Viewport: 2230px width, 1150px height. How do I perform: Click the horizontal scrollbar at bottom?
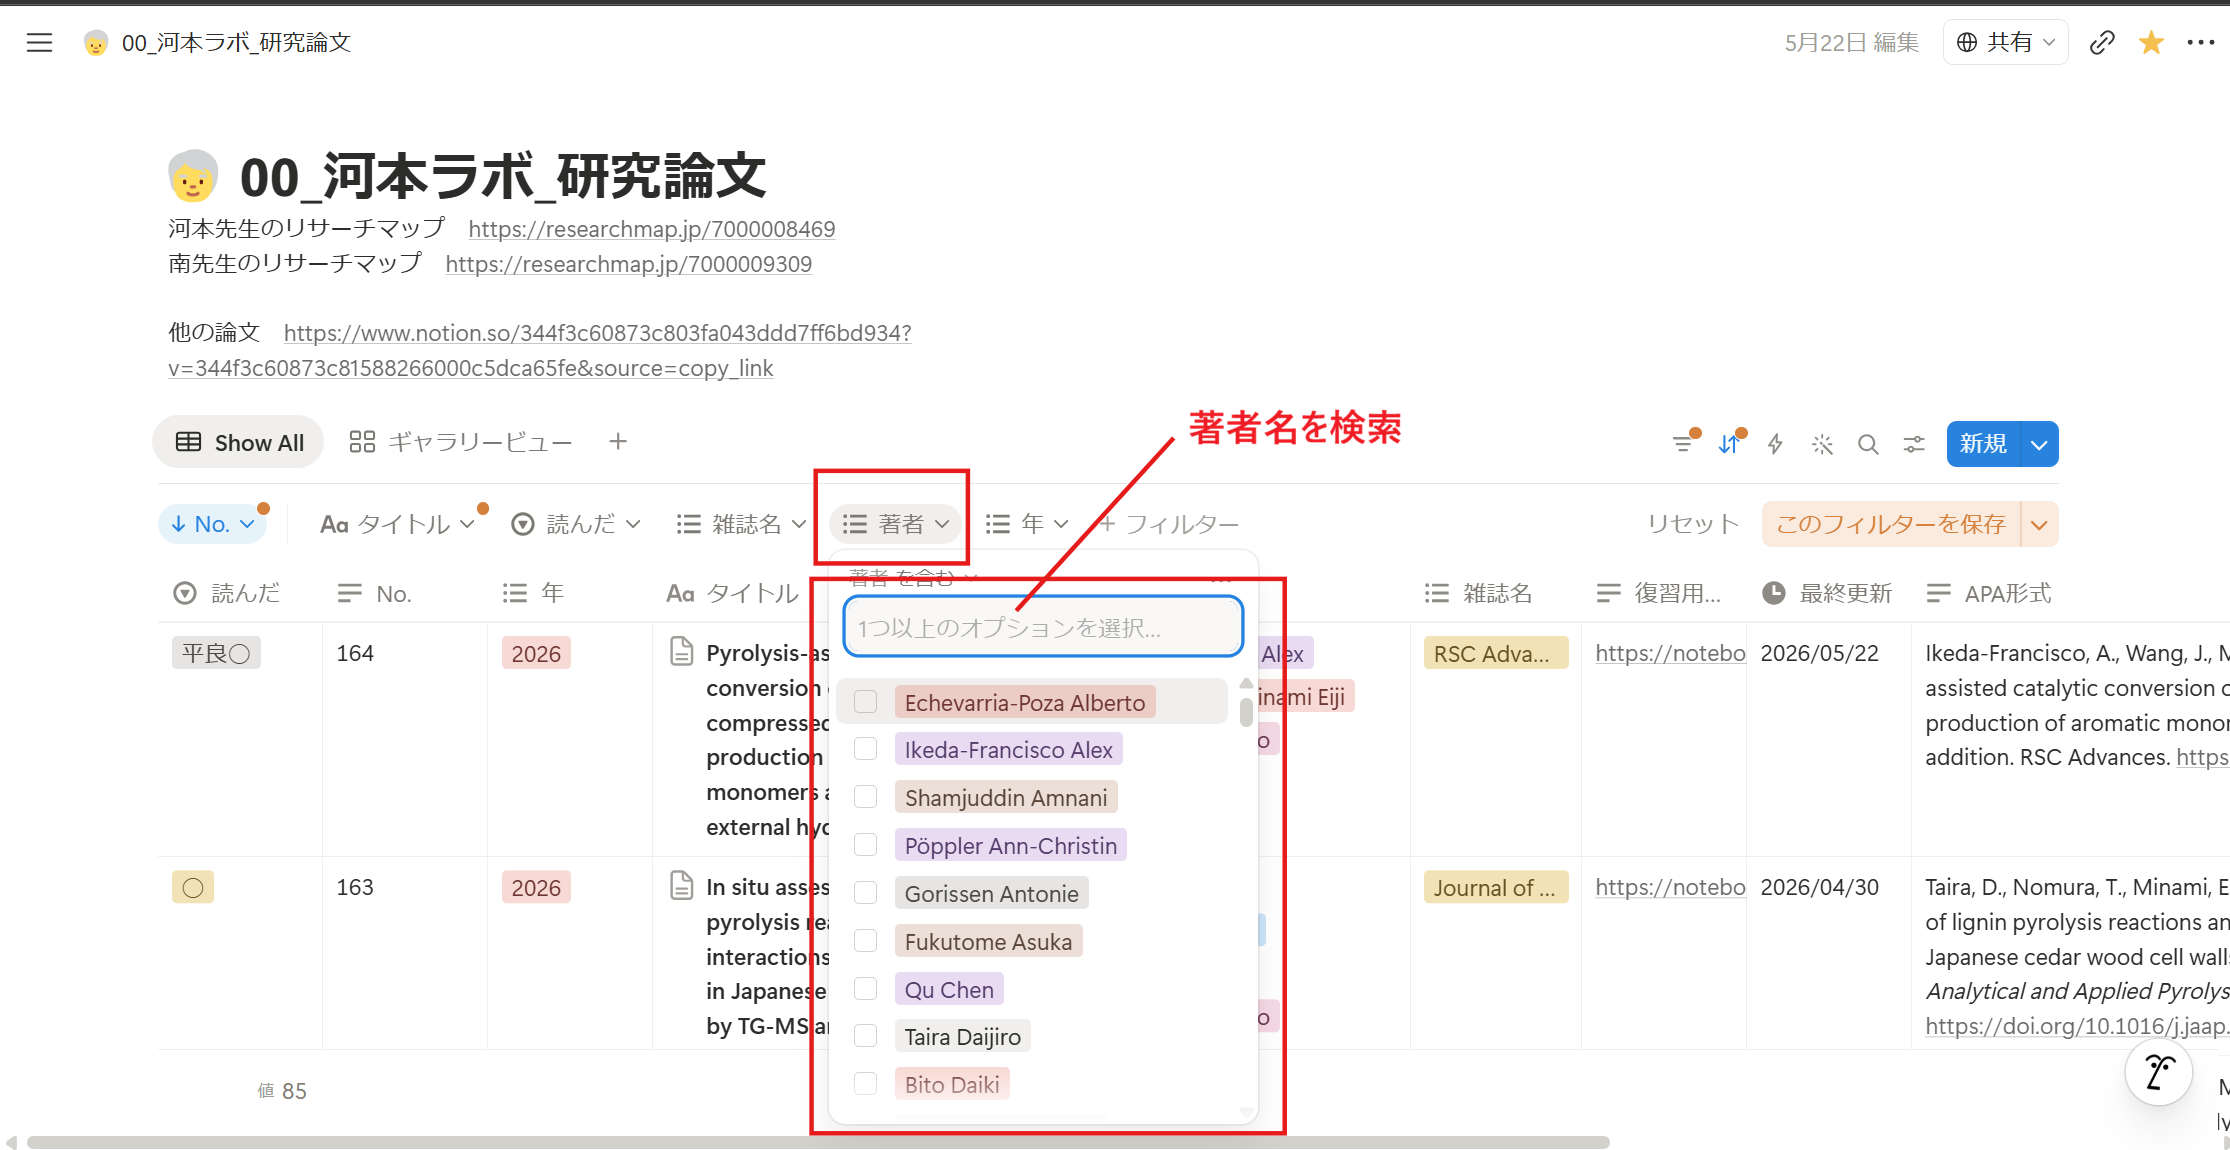tap(818, 1142)
